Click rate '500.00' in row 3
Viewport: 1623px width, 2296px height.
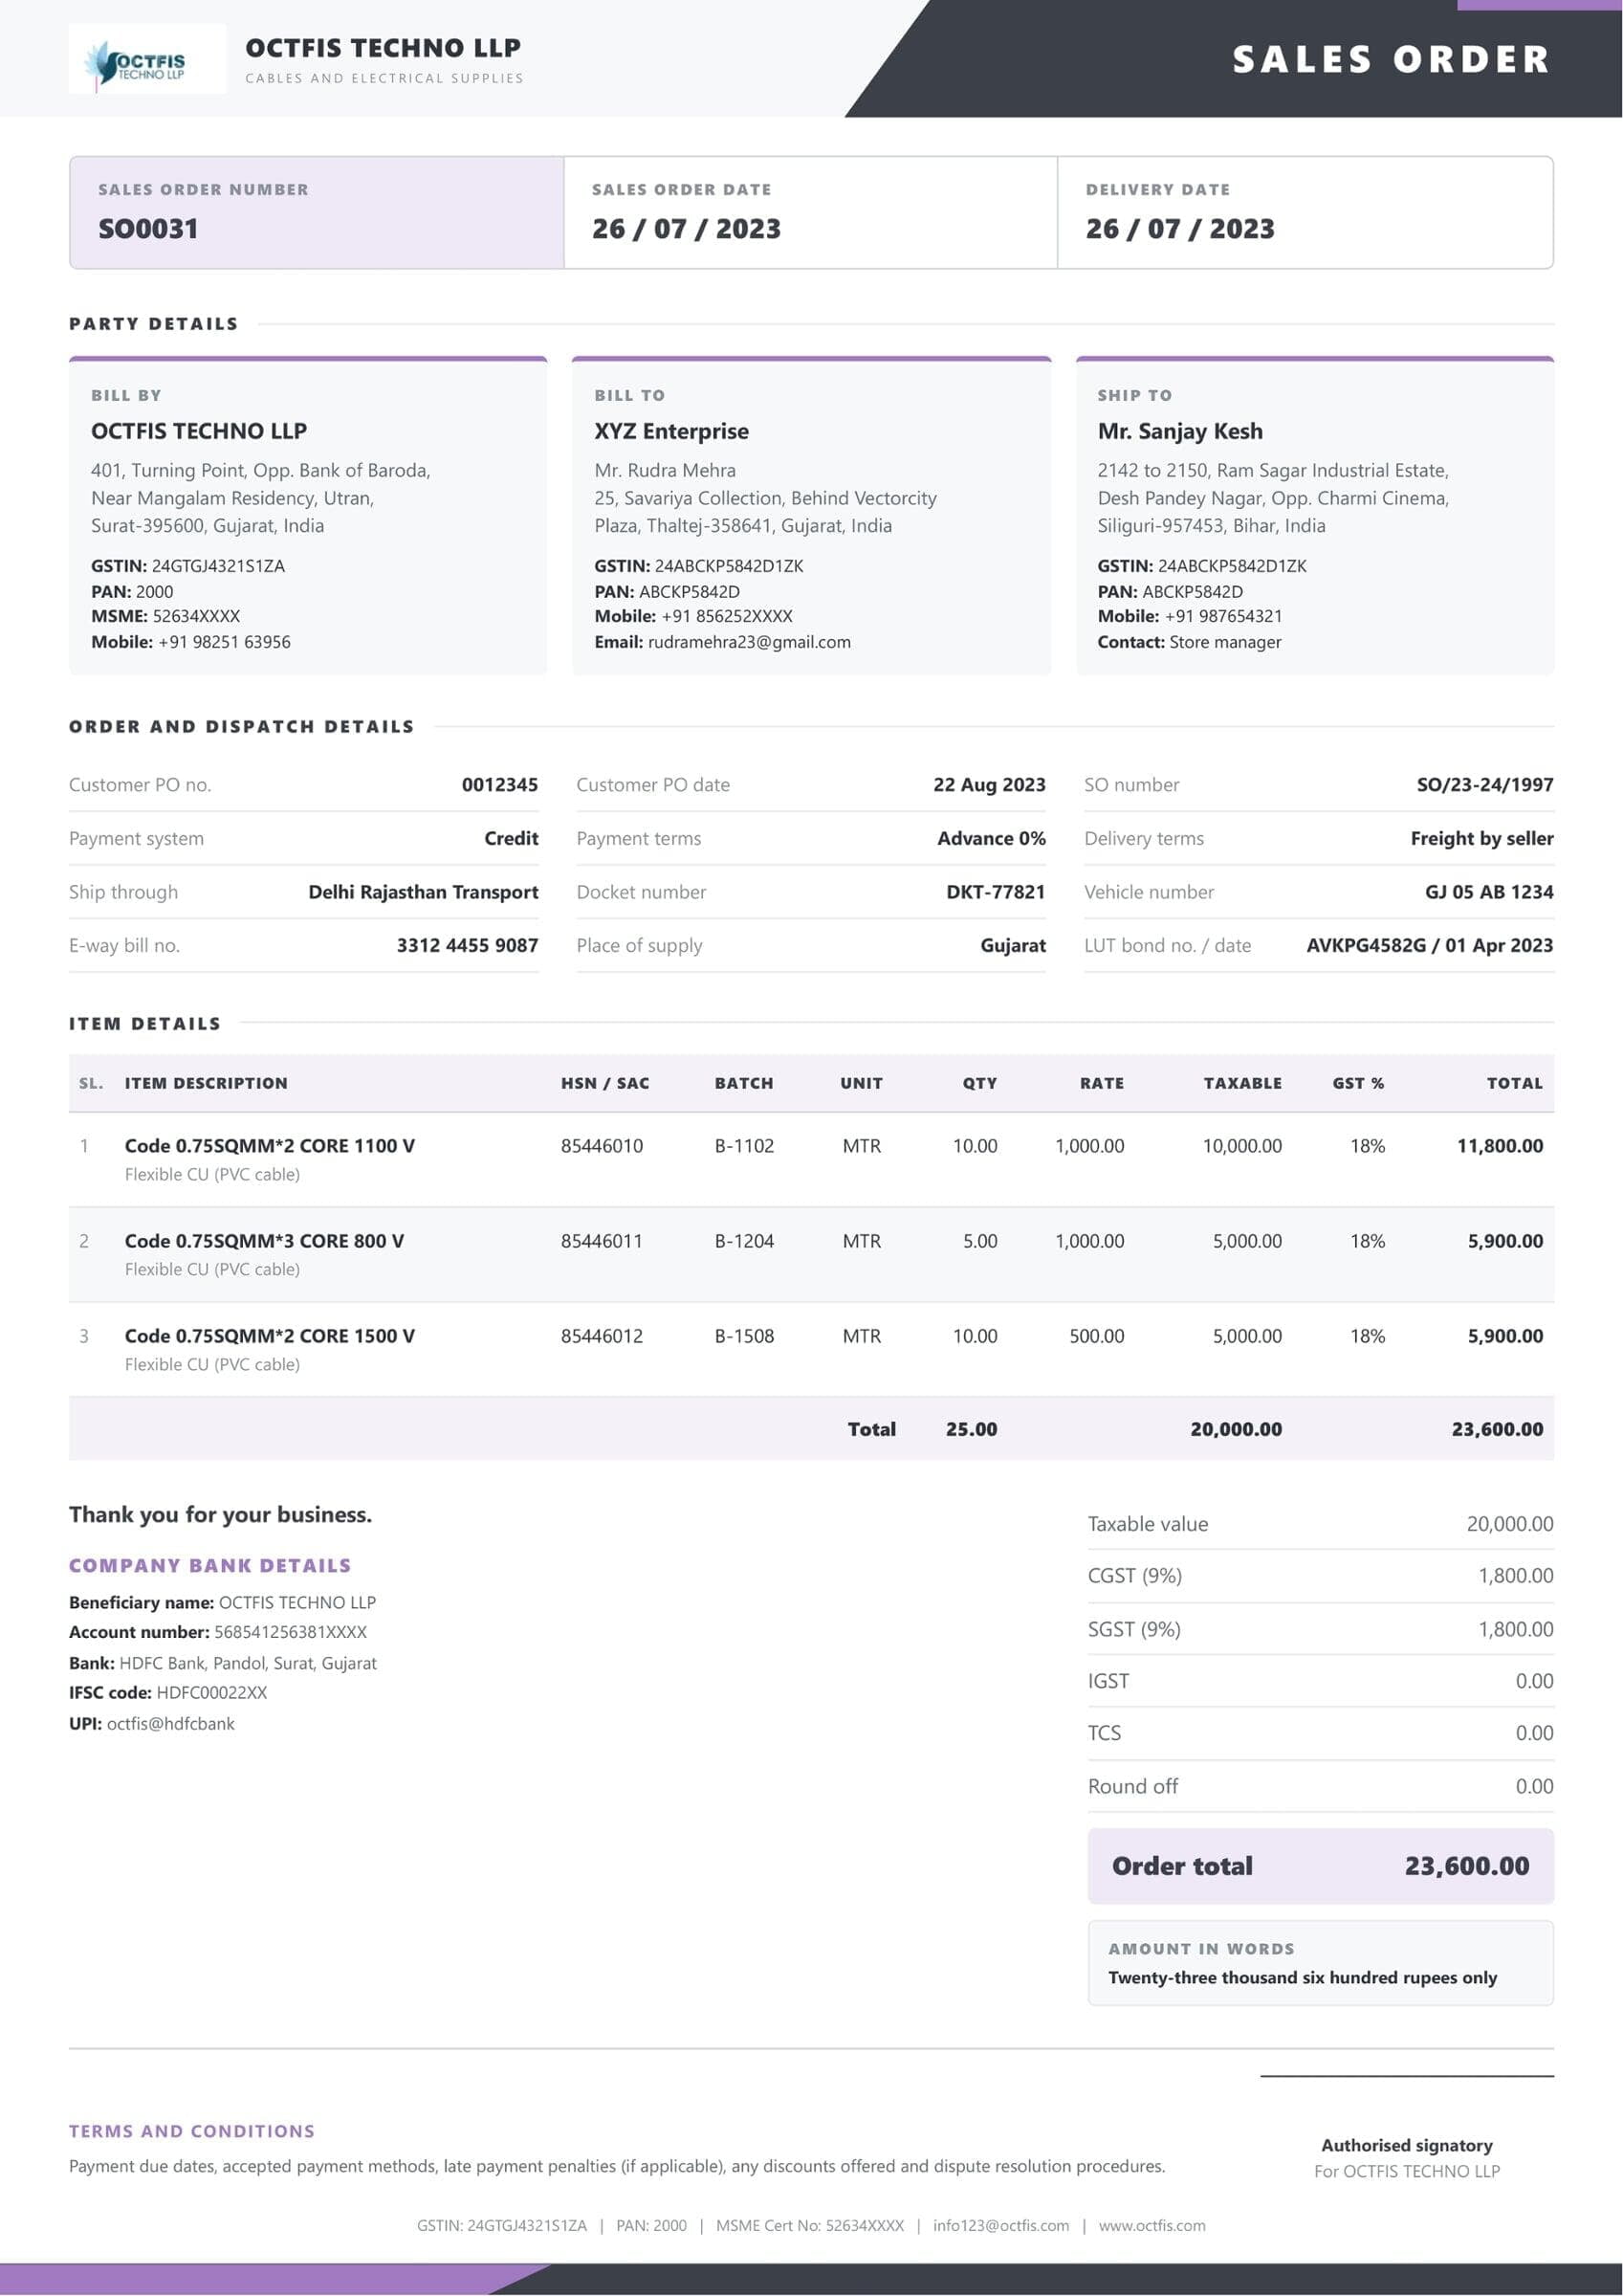[x=1097, y=1336]
